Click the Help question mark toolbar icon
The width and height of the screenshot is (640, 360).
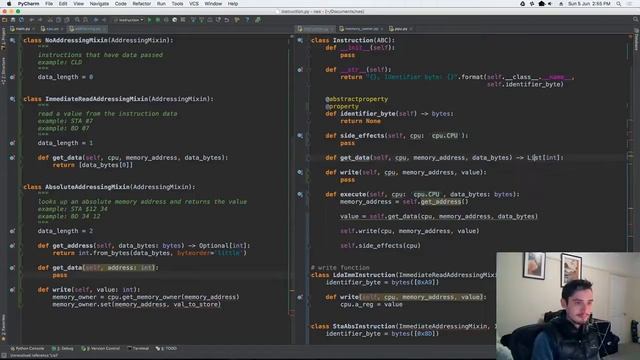click(247, 20)
